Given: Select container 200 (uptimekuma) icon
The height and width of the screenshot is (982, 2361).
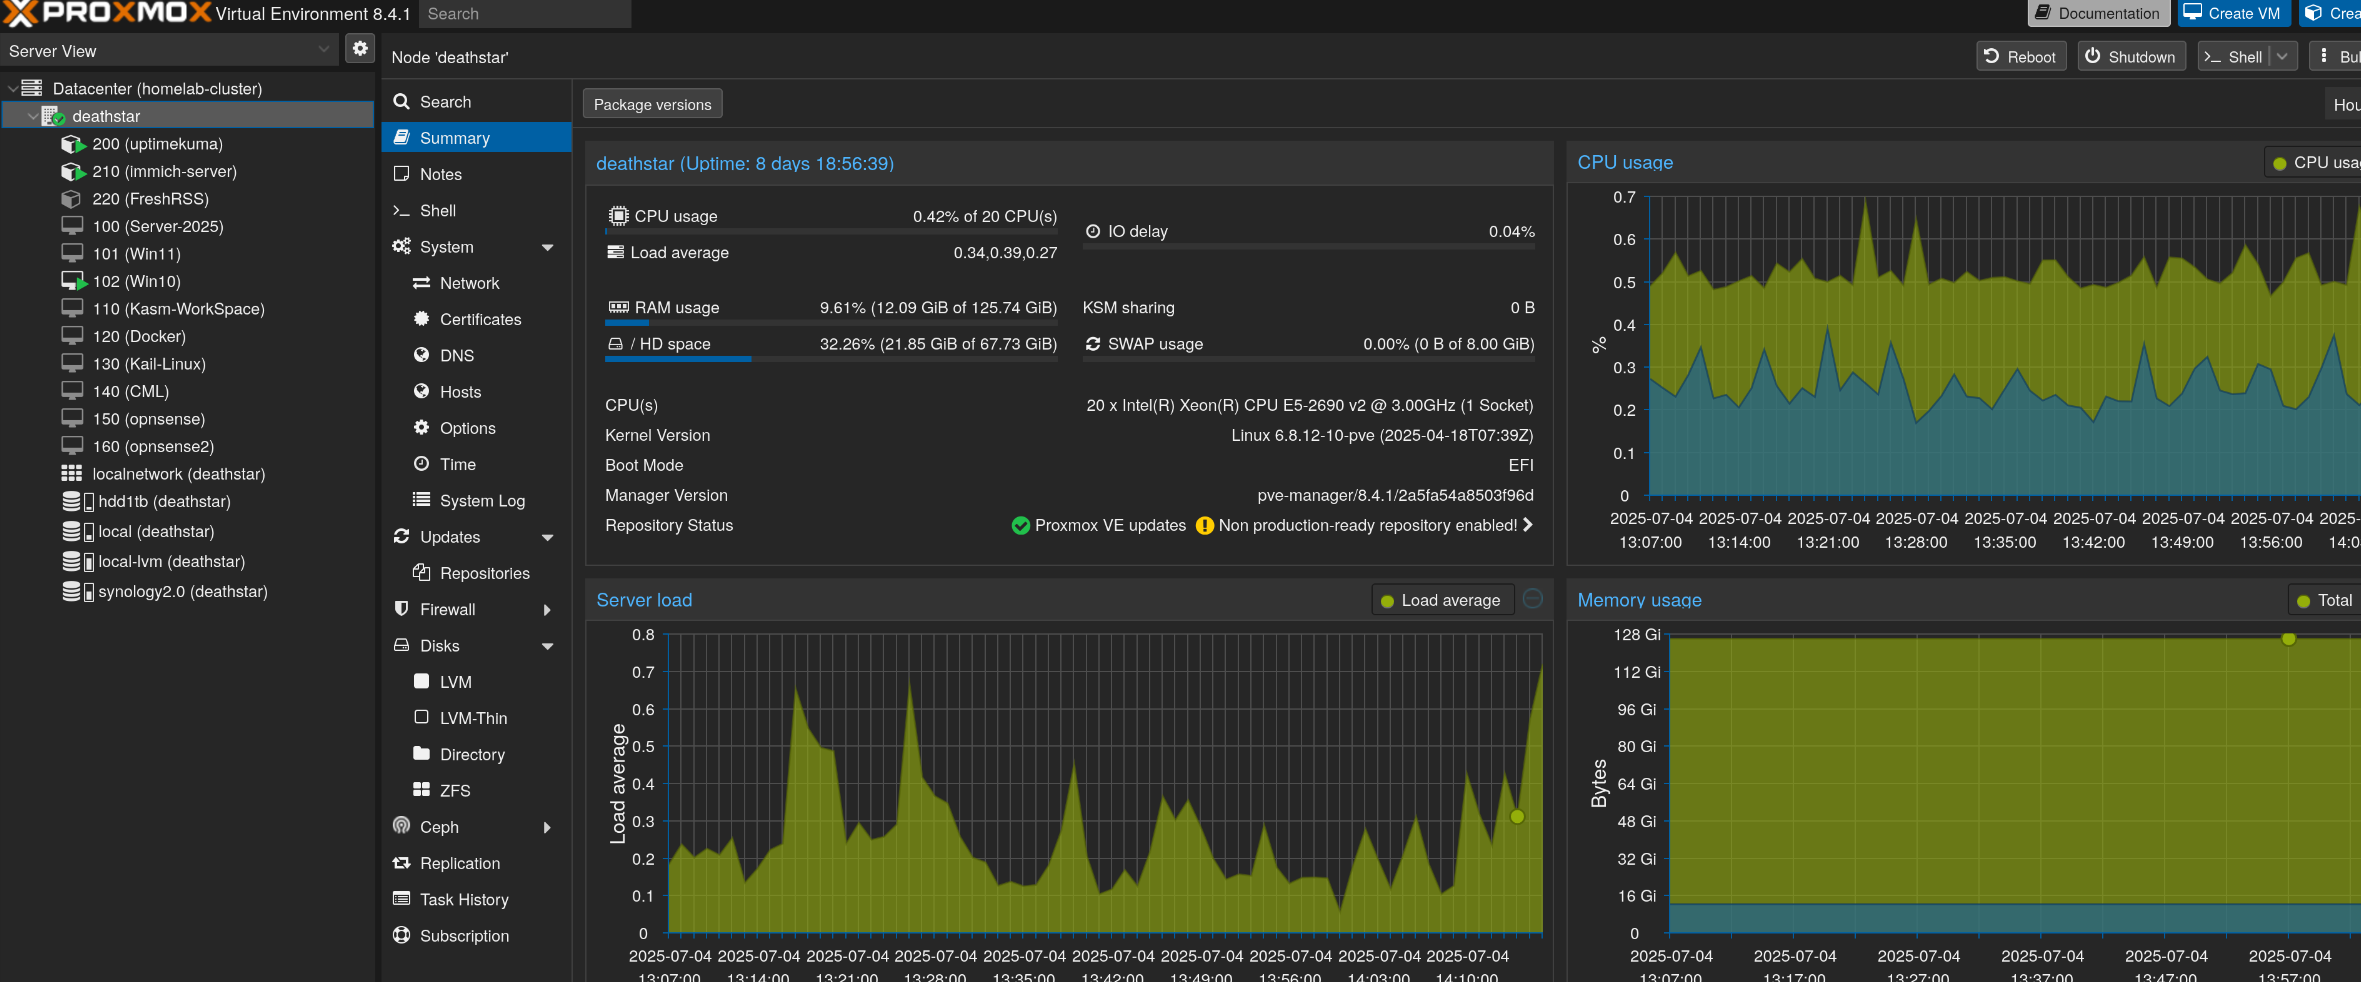Looking at the screenshot, I should coord(73,144).
